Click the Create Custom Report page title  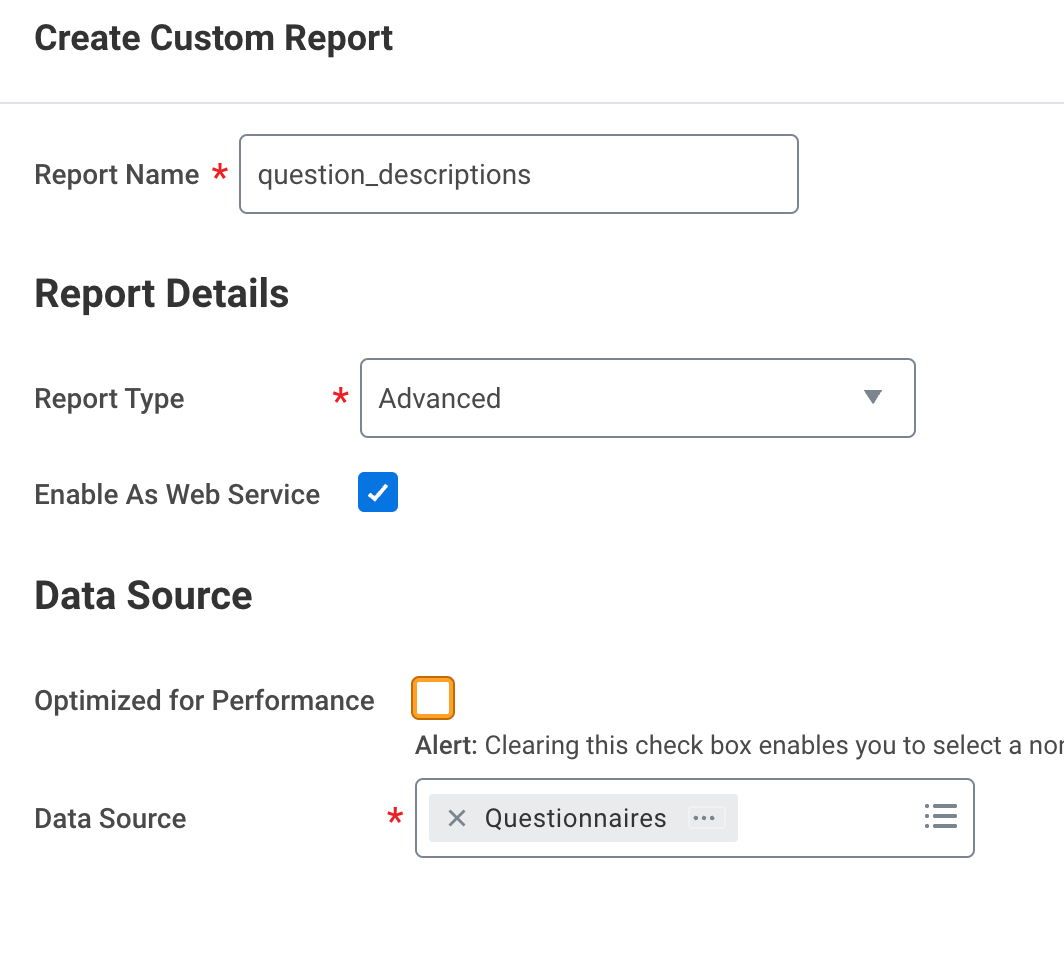click(x=213, y=39)
